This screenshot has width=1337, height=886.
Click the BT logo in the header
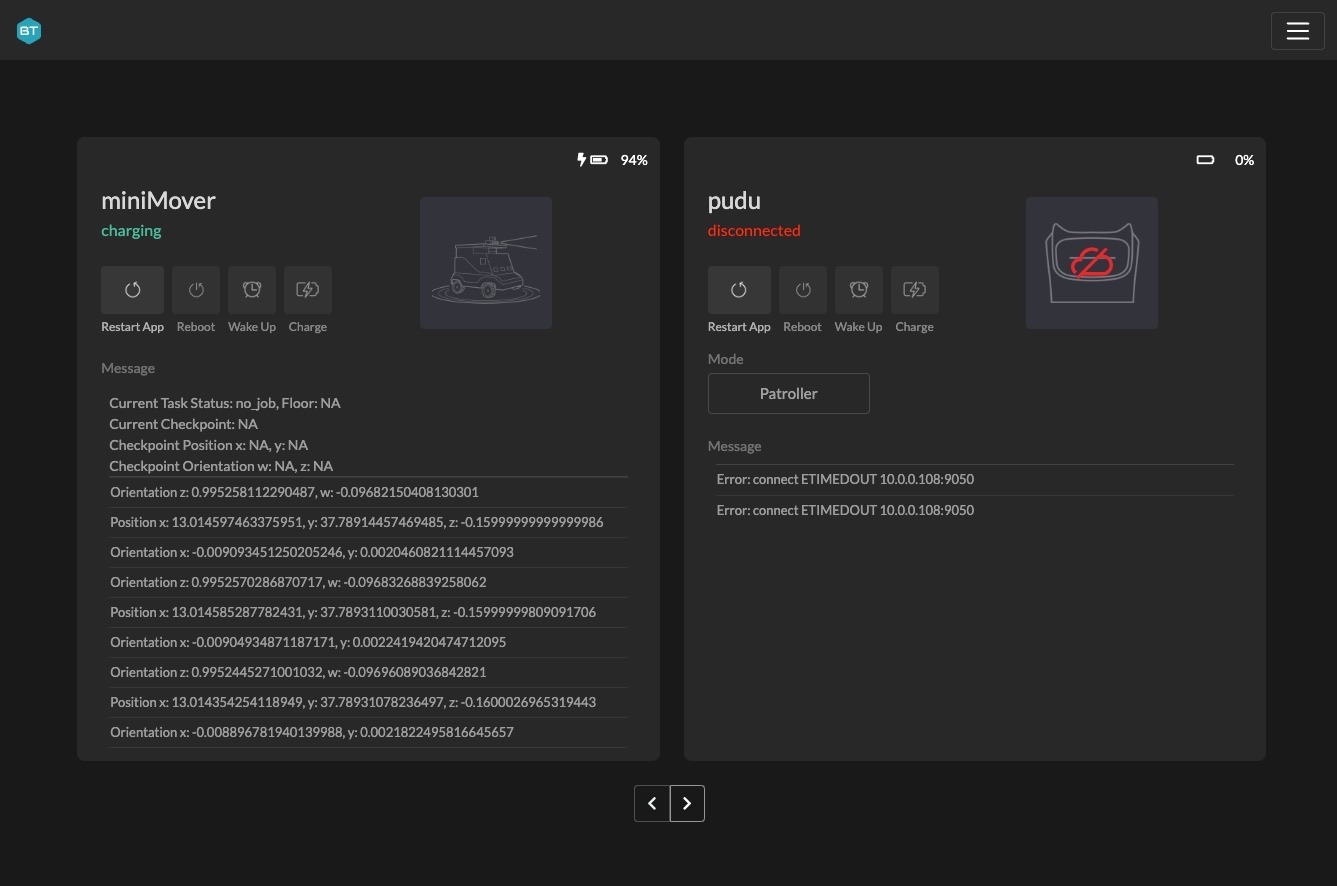click(29, 31)
